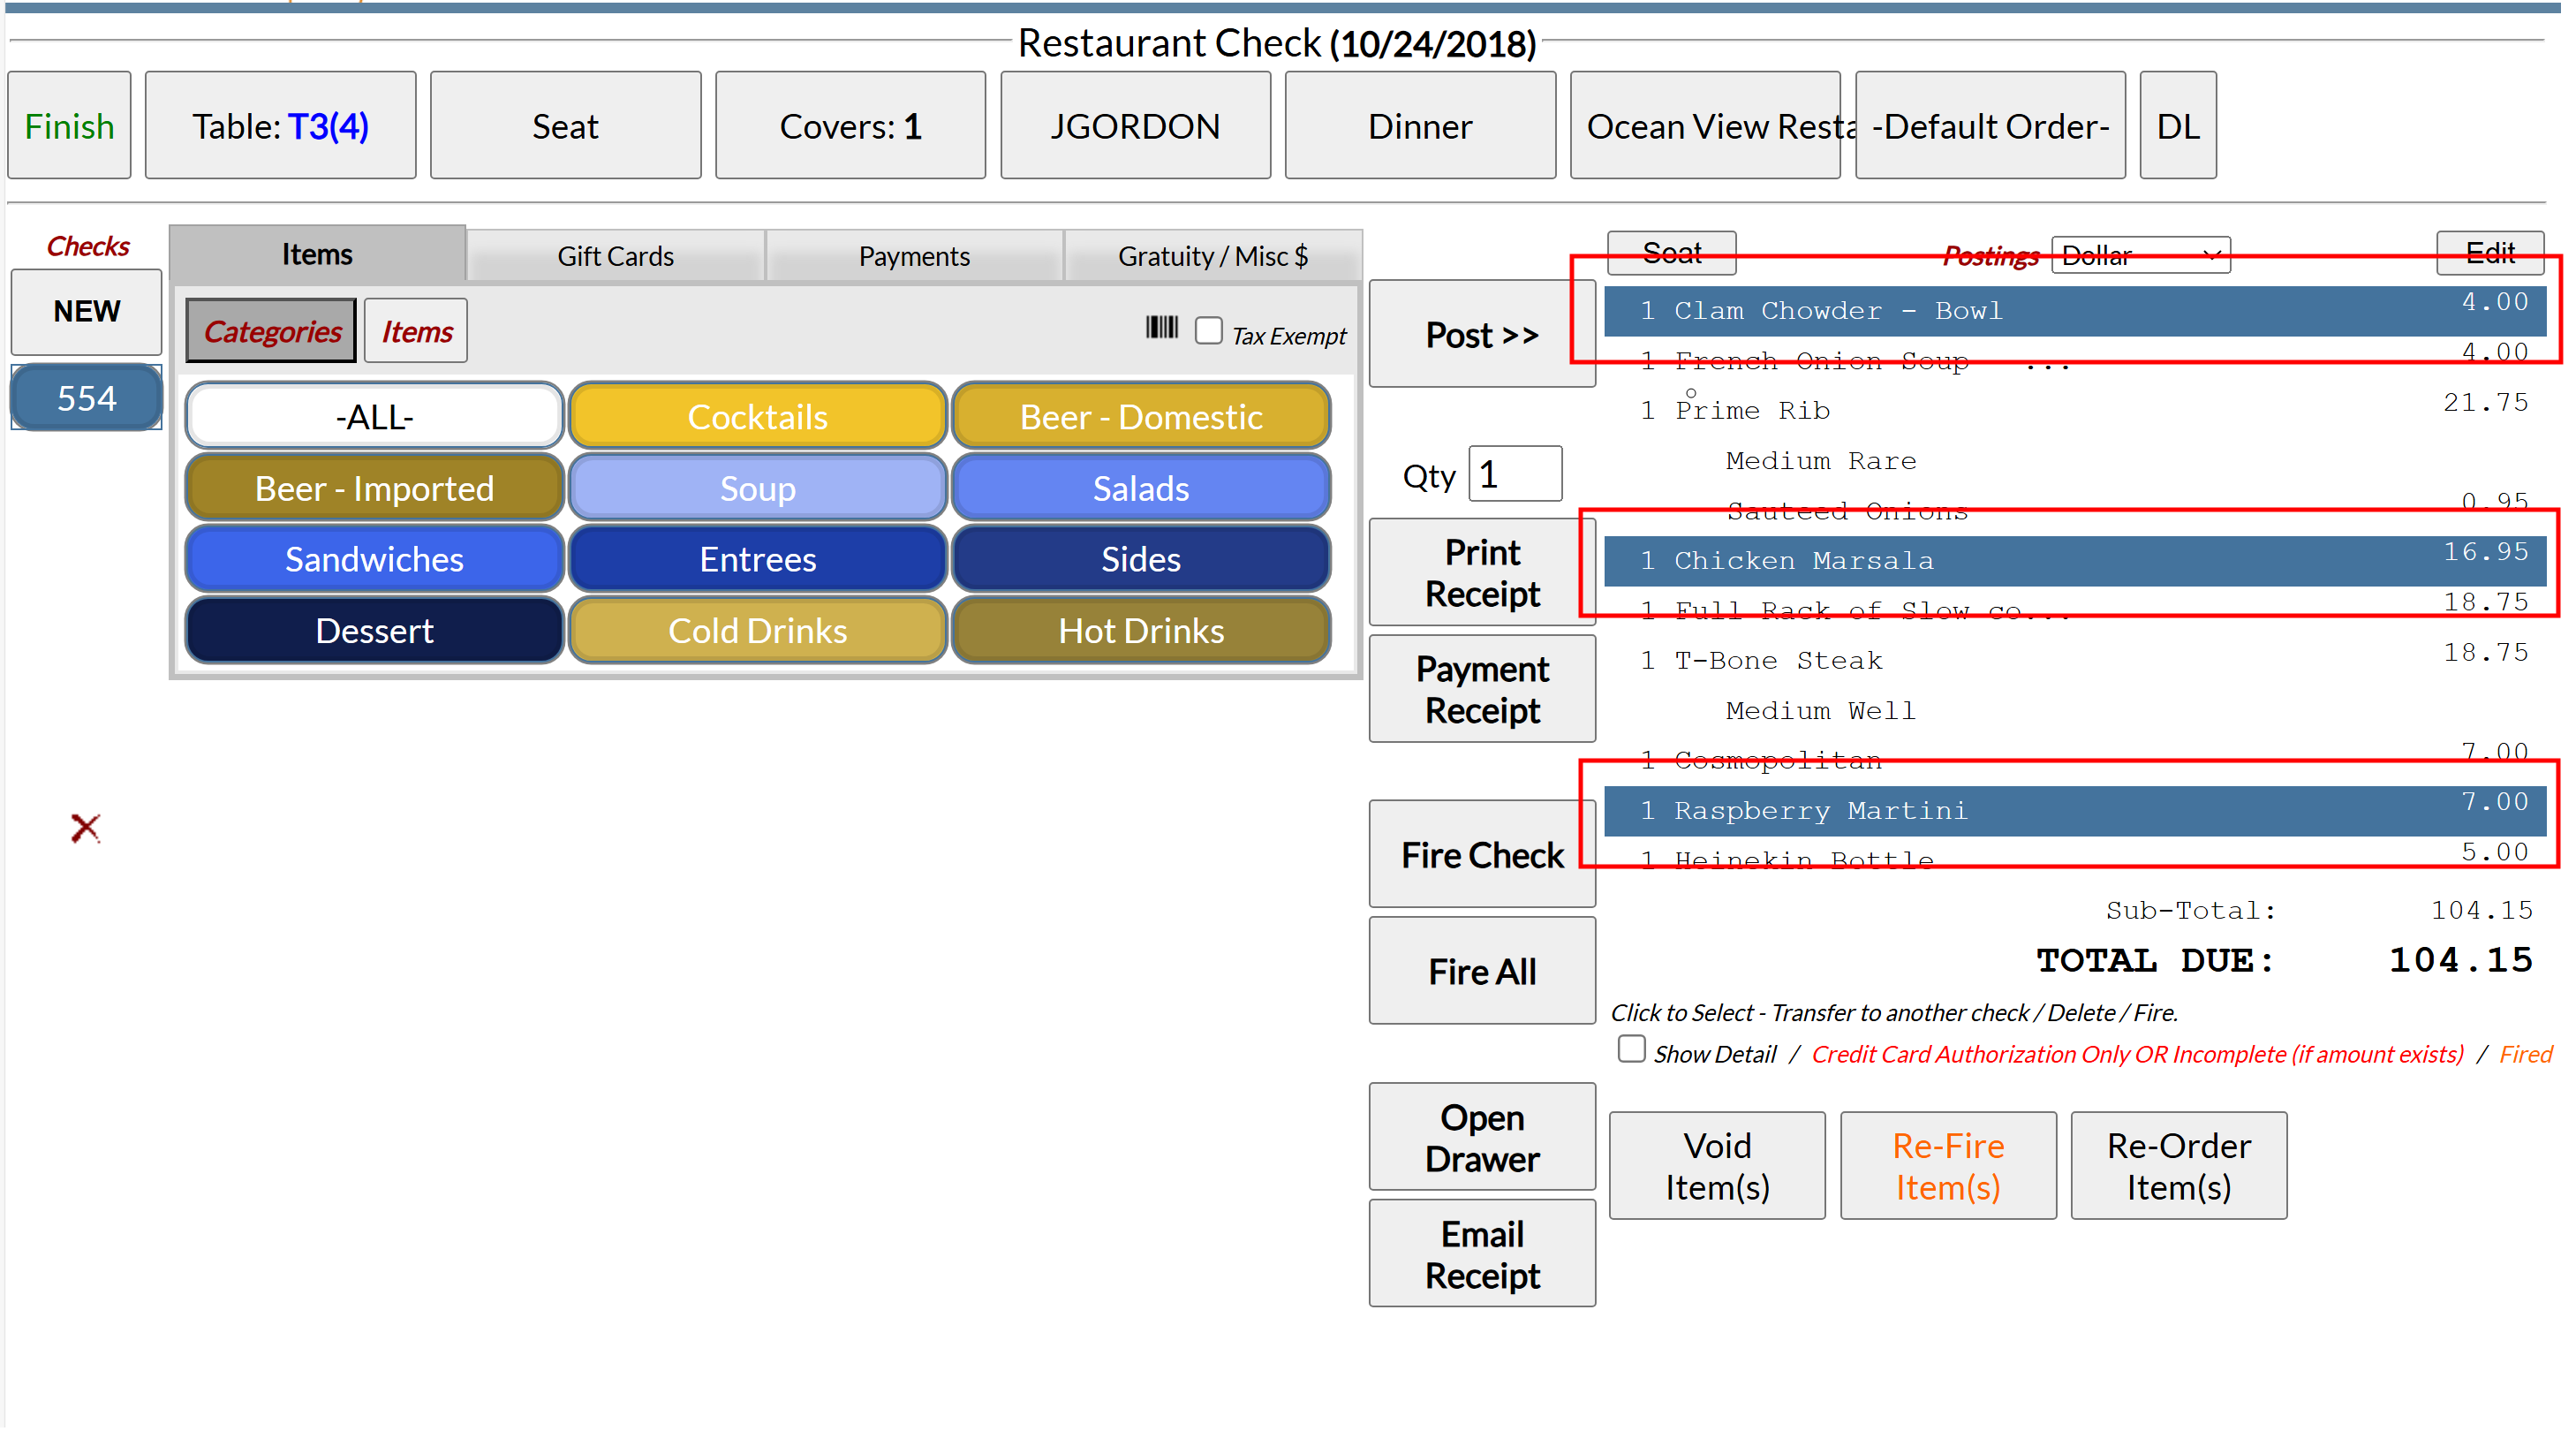
Task: Click the -Default Order- button
Action: click(x=1990, y=125)
